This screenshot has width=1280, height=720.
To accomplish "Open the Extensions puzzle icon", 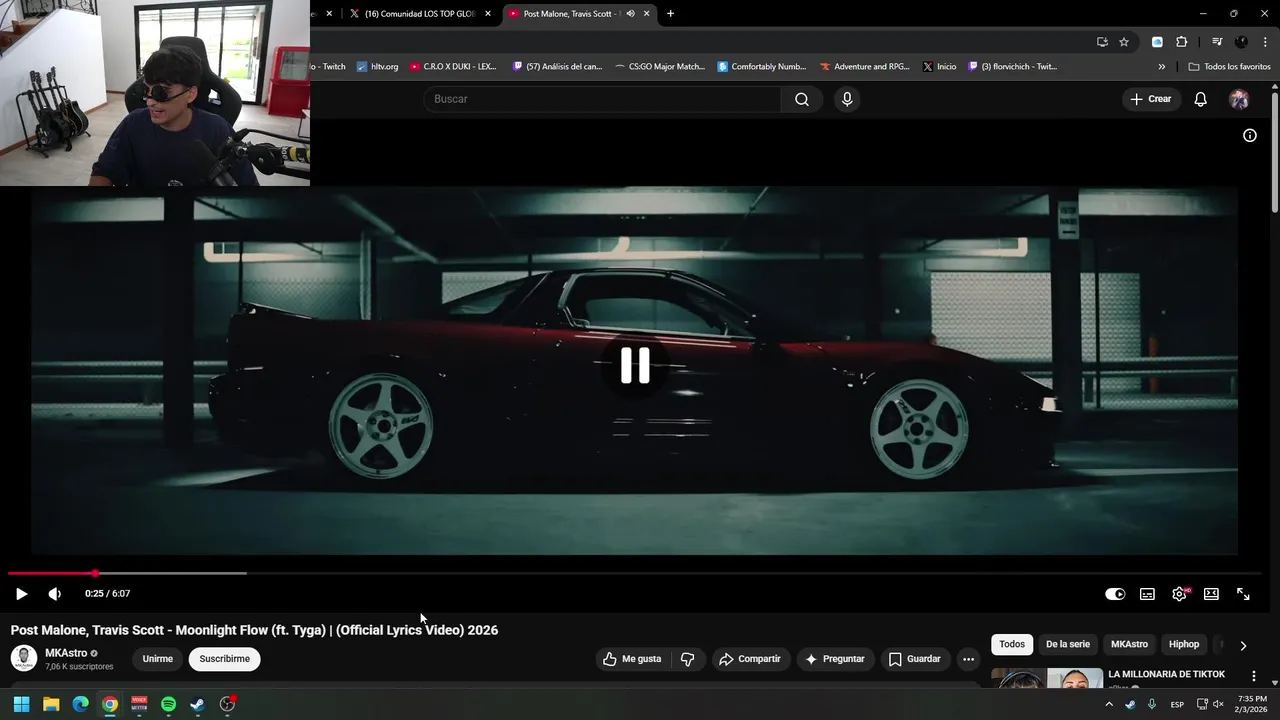I will 1182,42.
